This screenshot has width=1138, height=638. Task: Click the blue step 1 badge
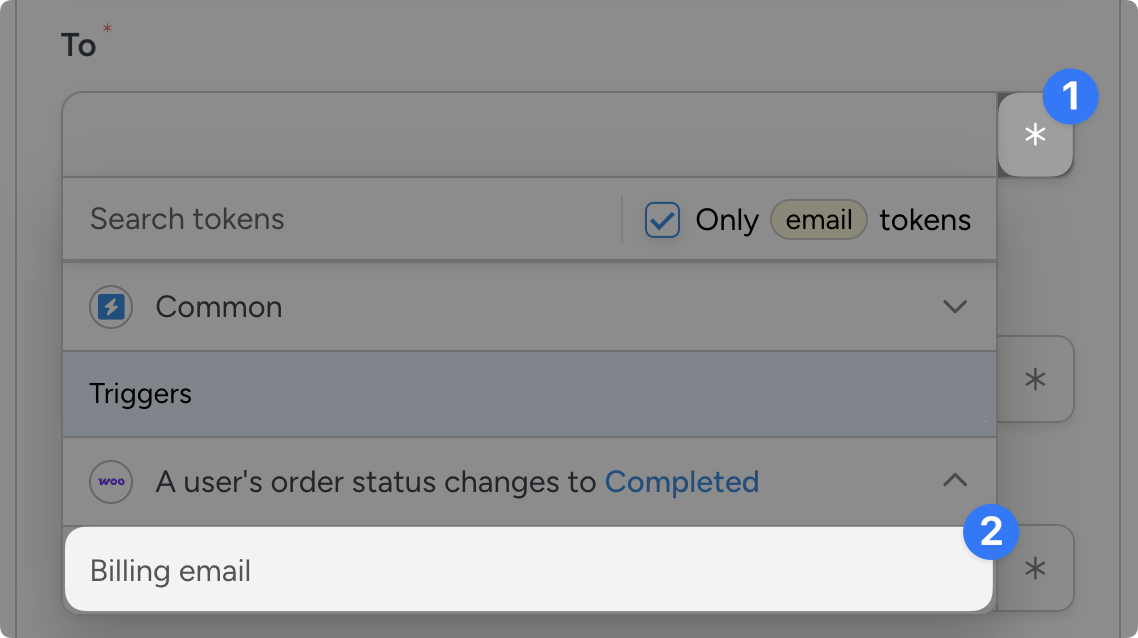(1070, 97)
